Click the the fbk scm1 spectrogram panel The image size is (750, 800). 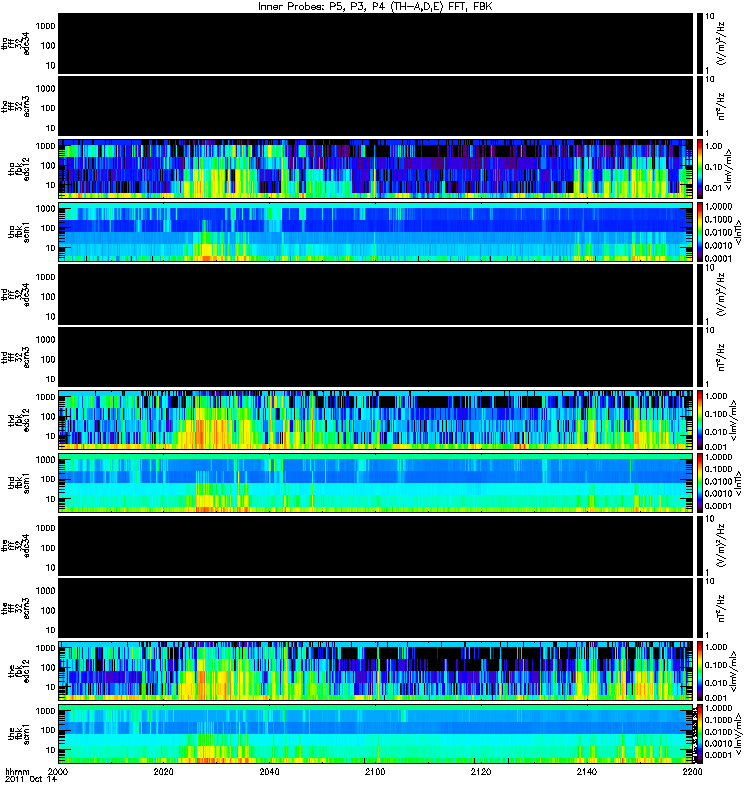(376, 734)
